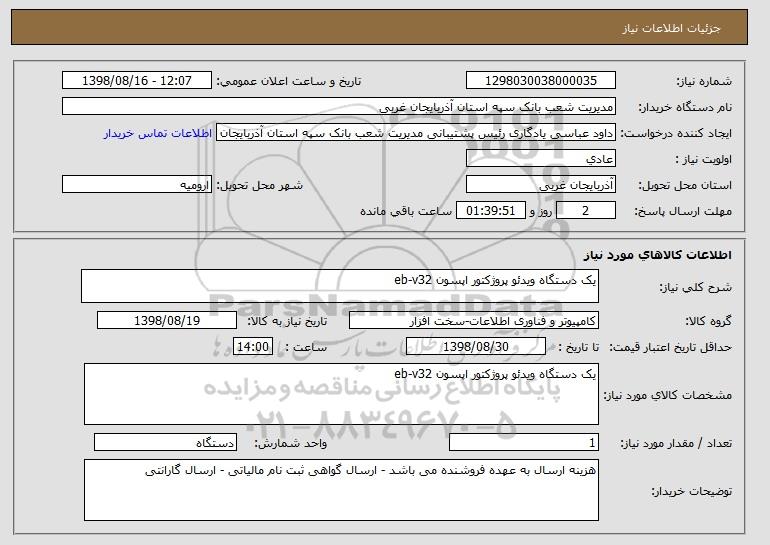770x545 pixels.
Task: Click the remaining time field 01:39:51
Action: click(x=491, y=211)
